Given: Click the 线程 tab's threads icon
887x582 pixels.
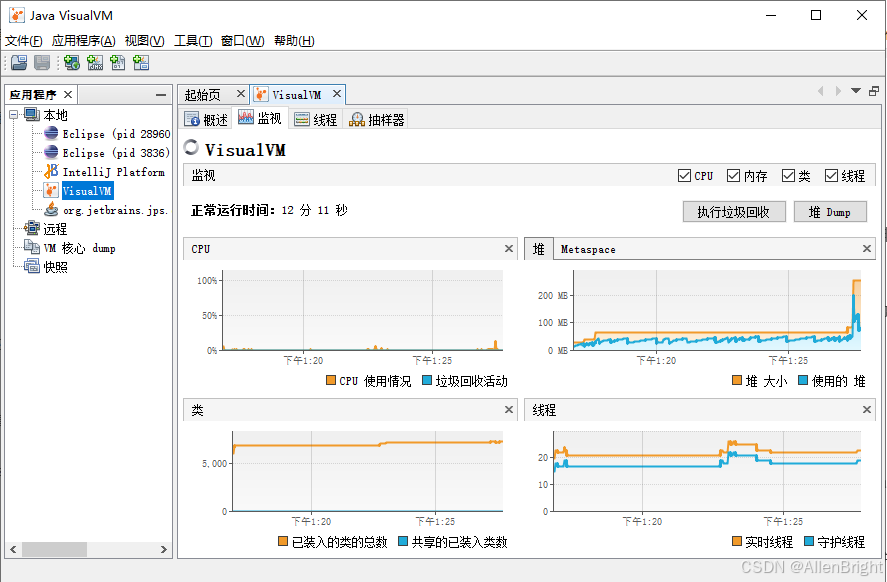Looking at the screenshot, I should point(302,119).
